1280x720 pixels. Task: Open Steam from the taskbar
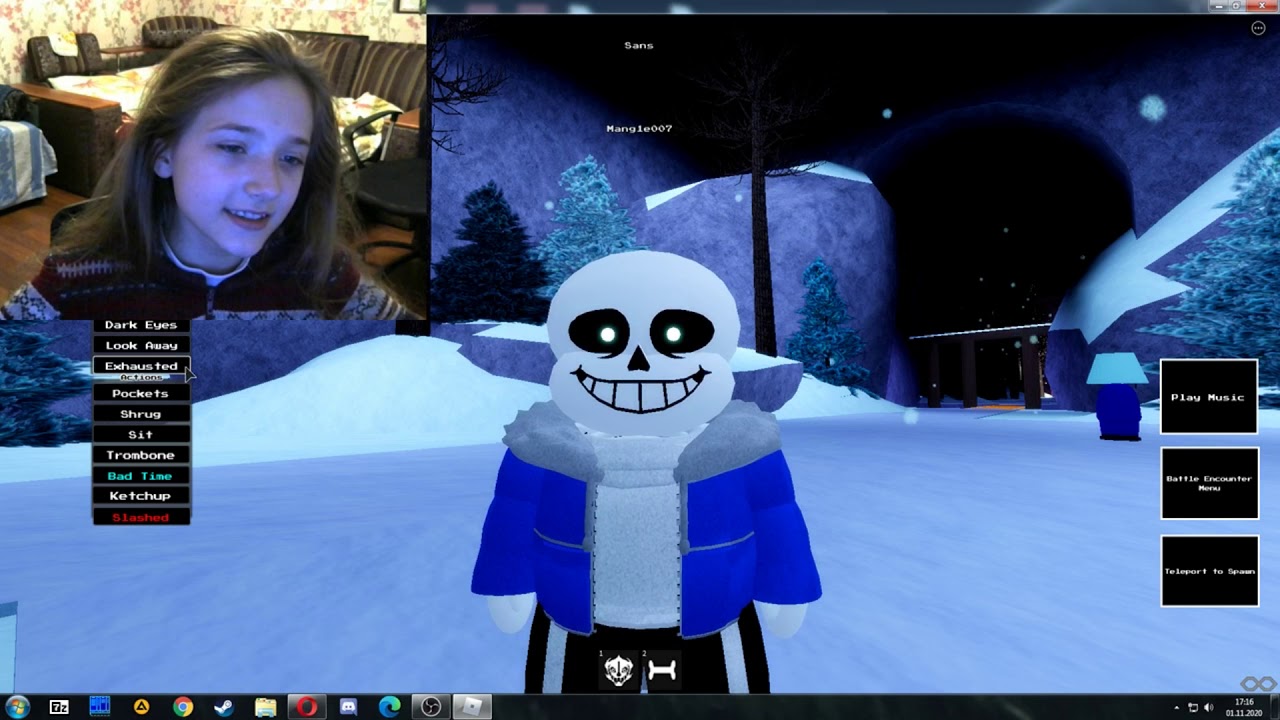(x=224, y=707)
